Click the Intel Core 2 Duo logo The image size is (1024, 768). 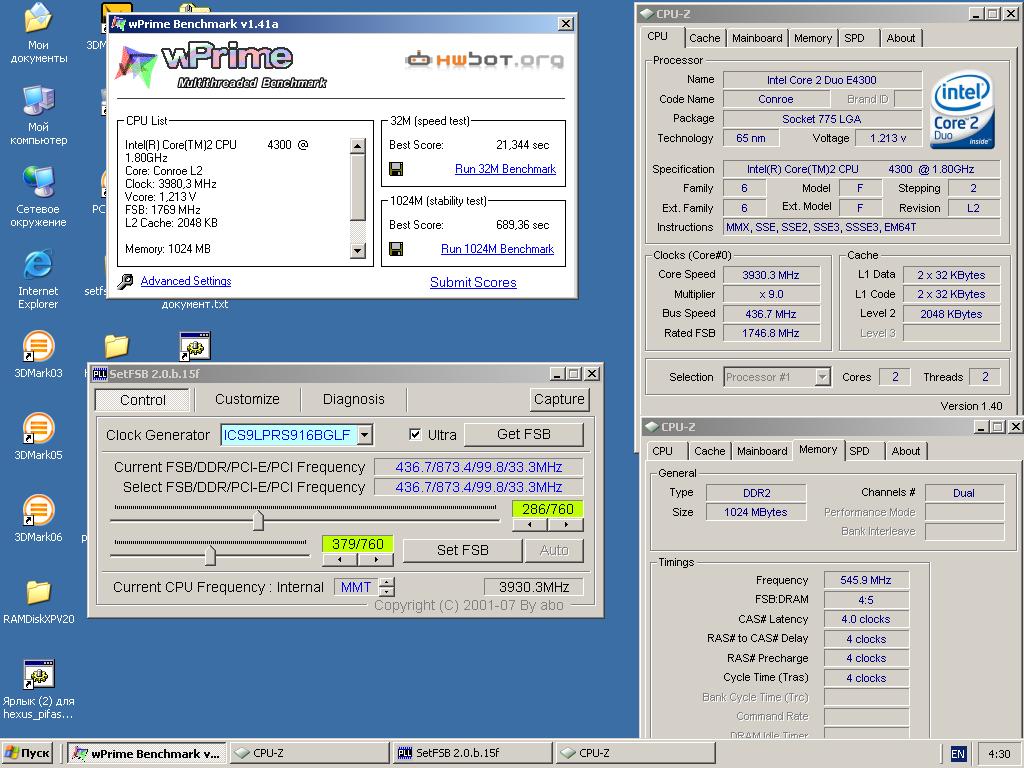(961, 109)
